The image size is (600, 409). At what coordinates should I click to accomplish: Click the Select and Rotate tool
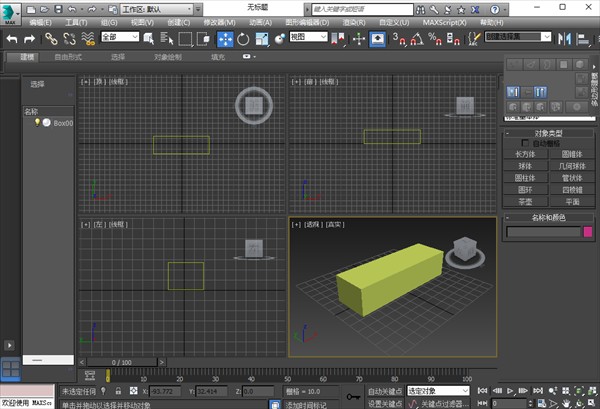coord(243,38)
